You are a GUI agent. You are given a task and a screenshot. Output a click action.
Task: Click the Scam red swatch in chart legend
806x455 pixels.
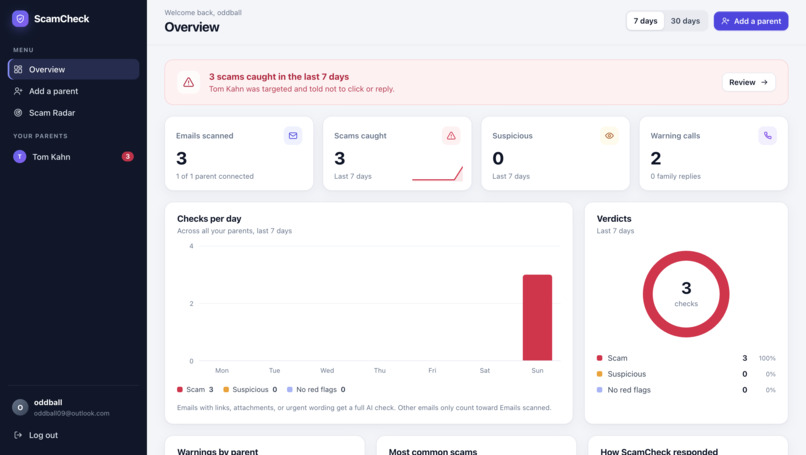pos(180,390)
